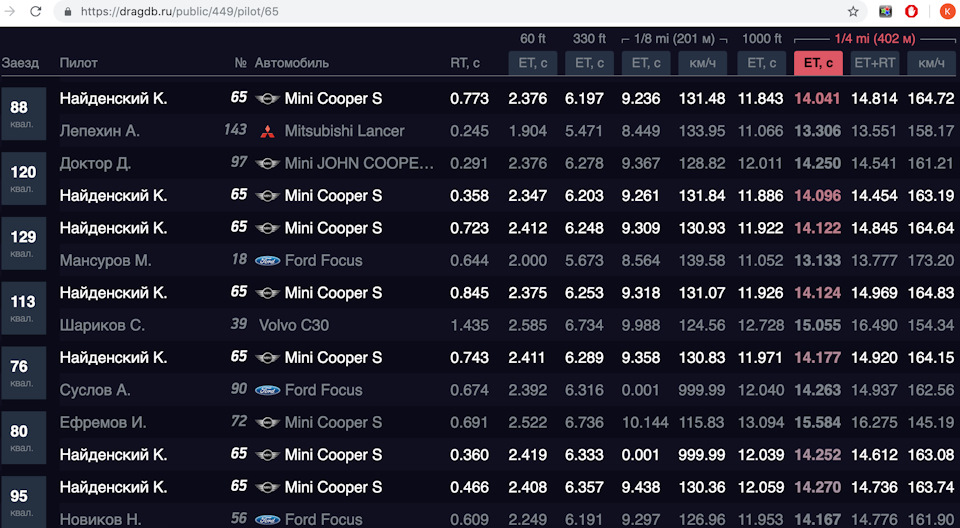Sort by 1000 ft ET column
Screen dimensions: 960x528
(762, 63)
